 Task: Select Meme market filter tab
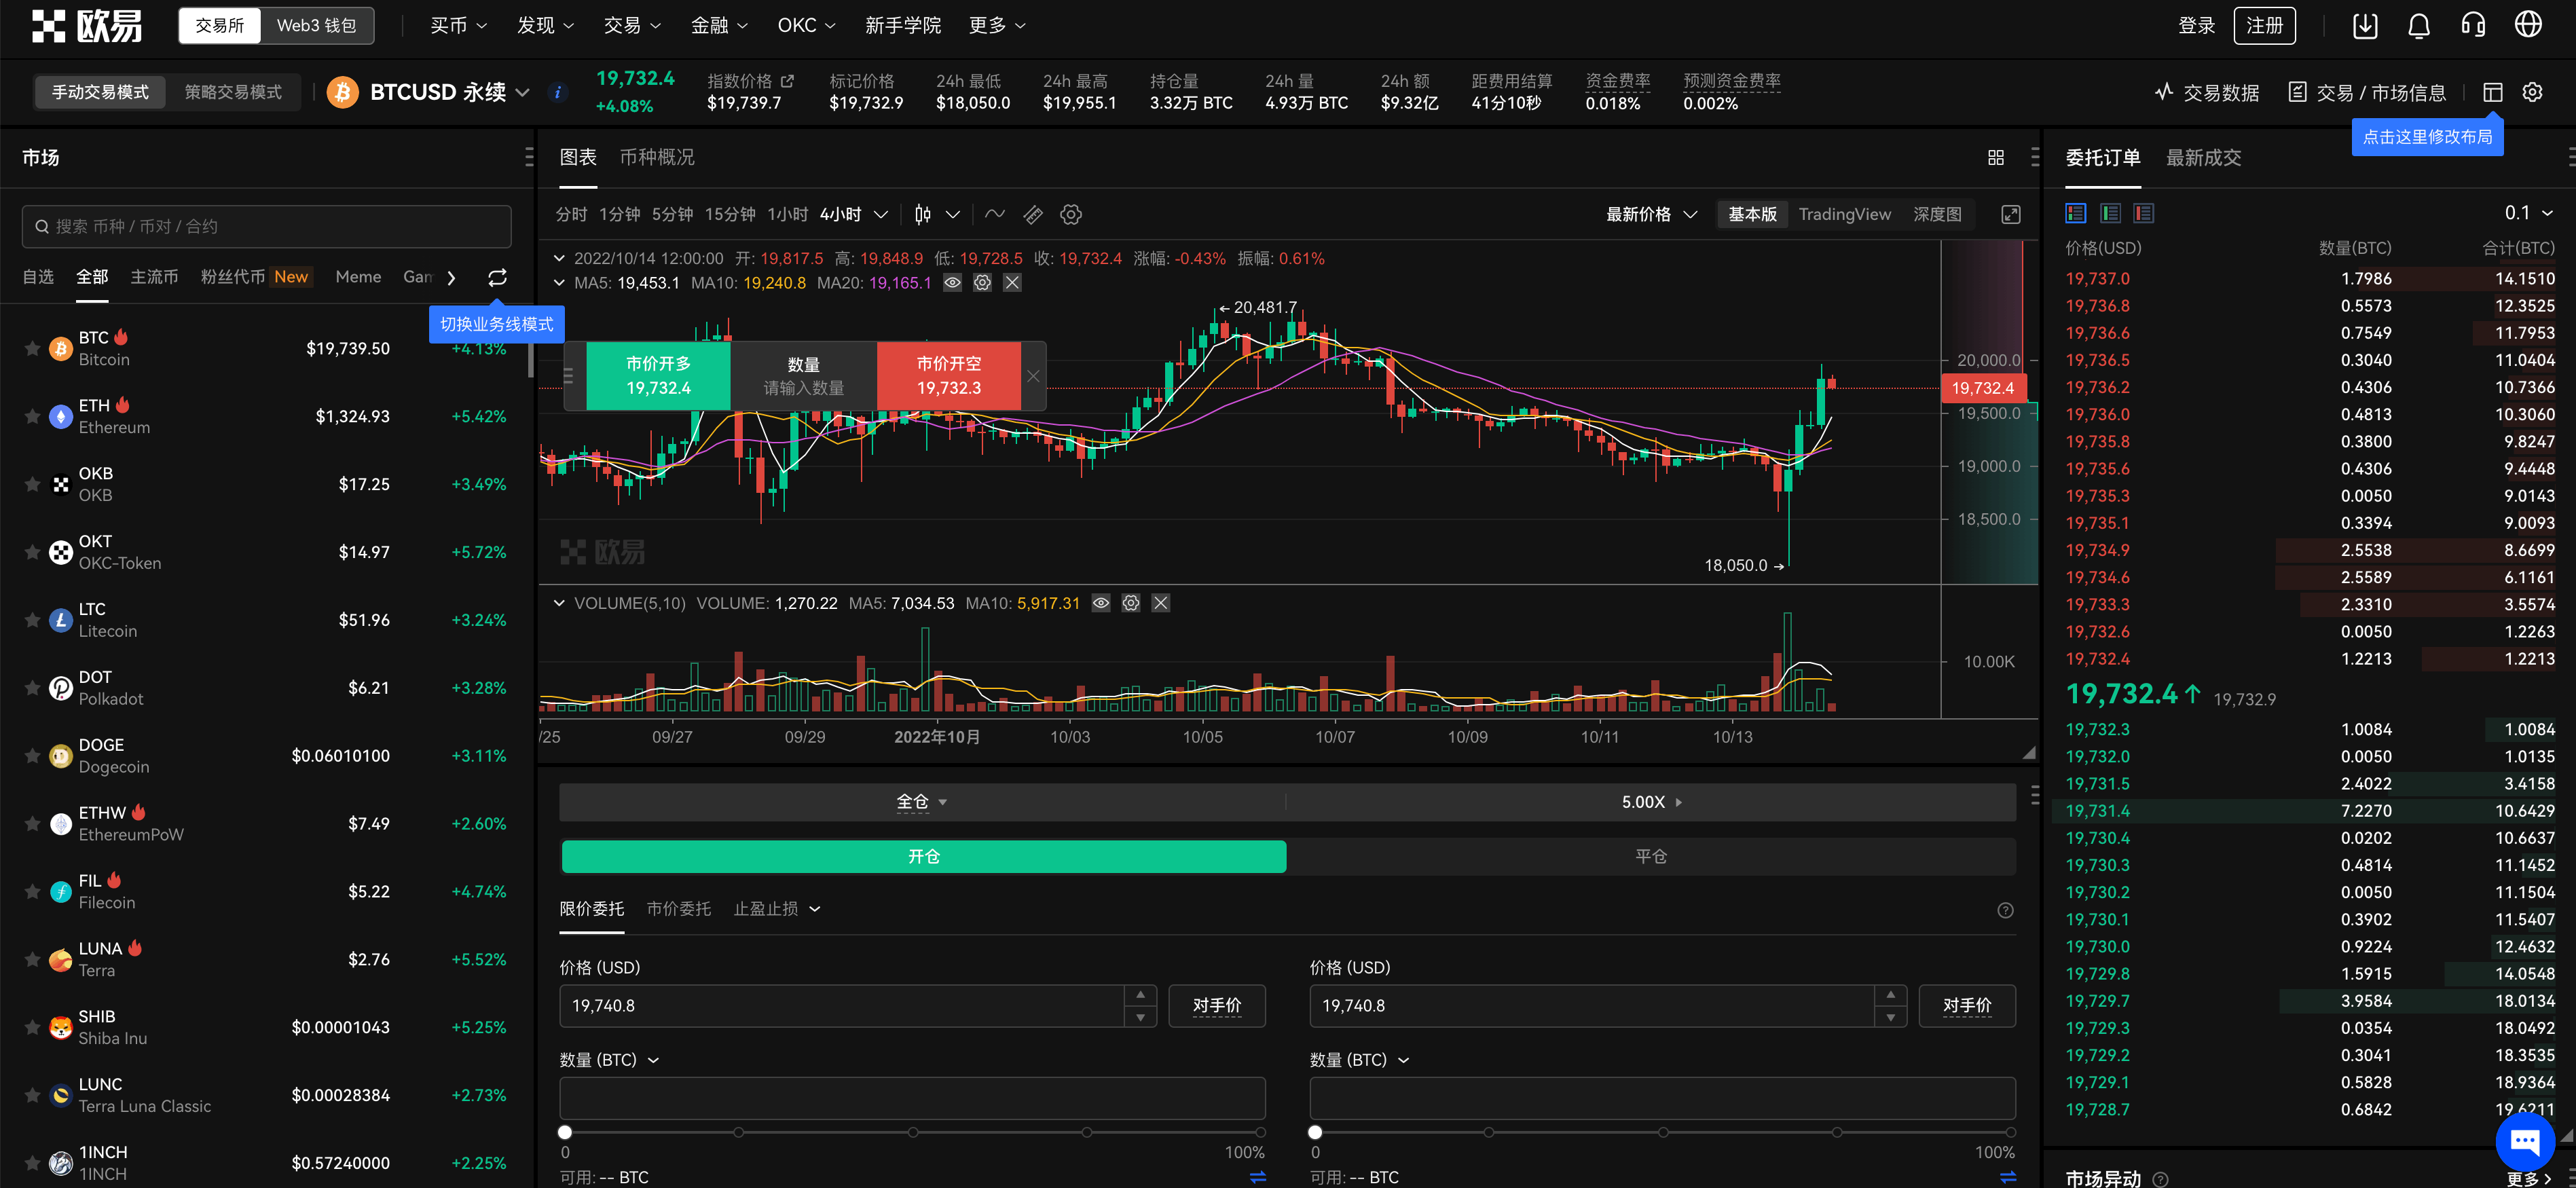[x=358, y=277]
